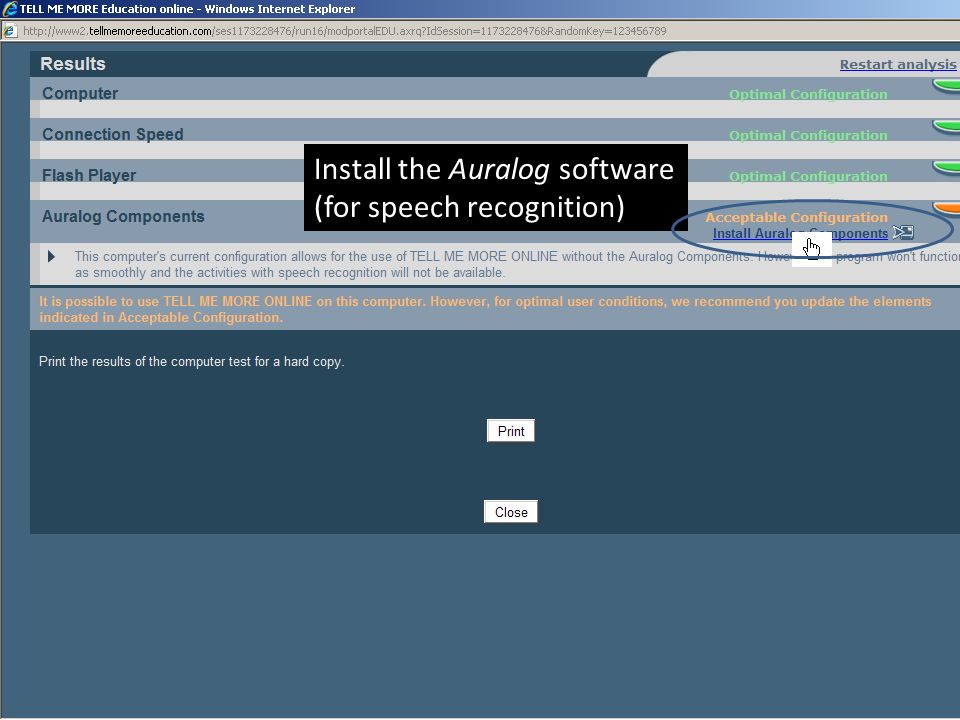Click the green status indicator for Computer
Viewport: 960px width, 720px height.
[x=946, y=86]
